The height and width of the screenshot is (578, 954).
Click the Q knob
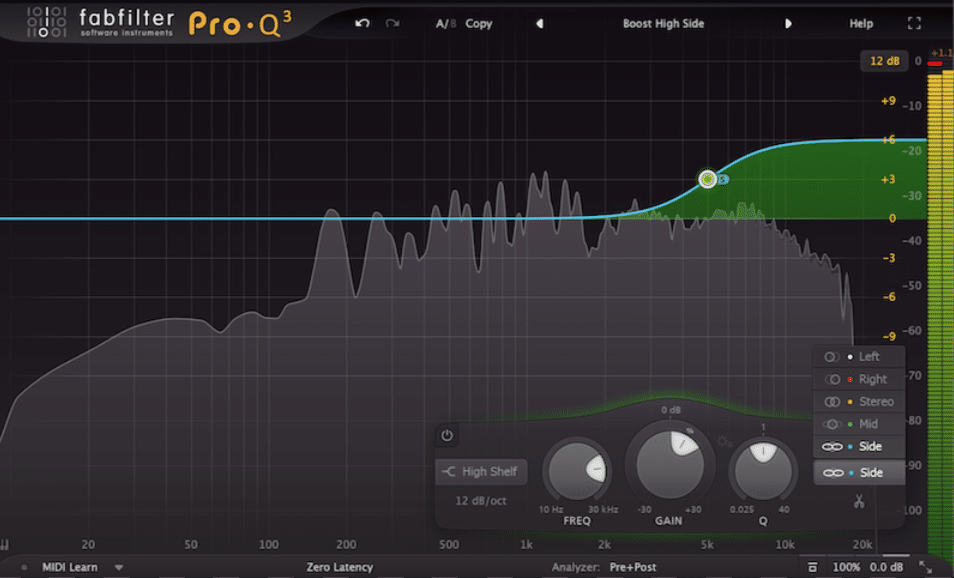pos(763,470)
